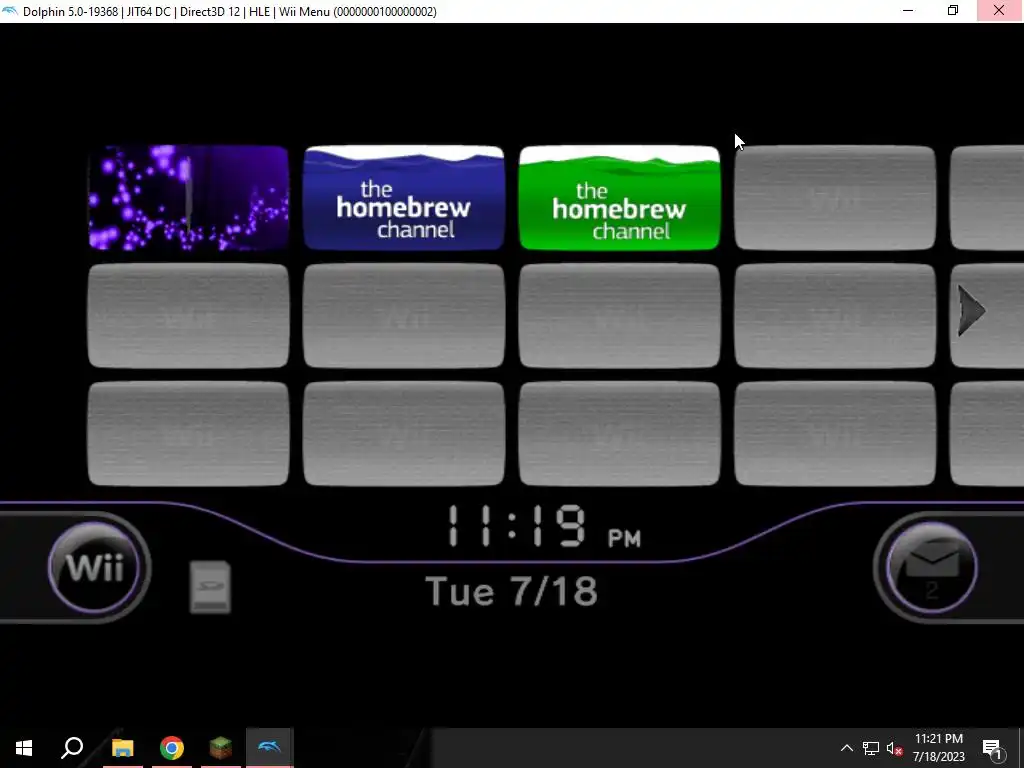Select Dolphin emulator taskbar icon
Screen dimensions: 1024x768
[270, 748]
